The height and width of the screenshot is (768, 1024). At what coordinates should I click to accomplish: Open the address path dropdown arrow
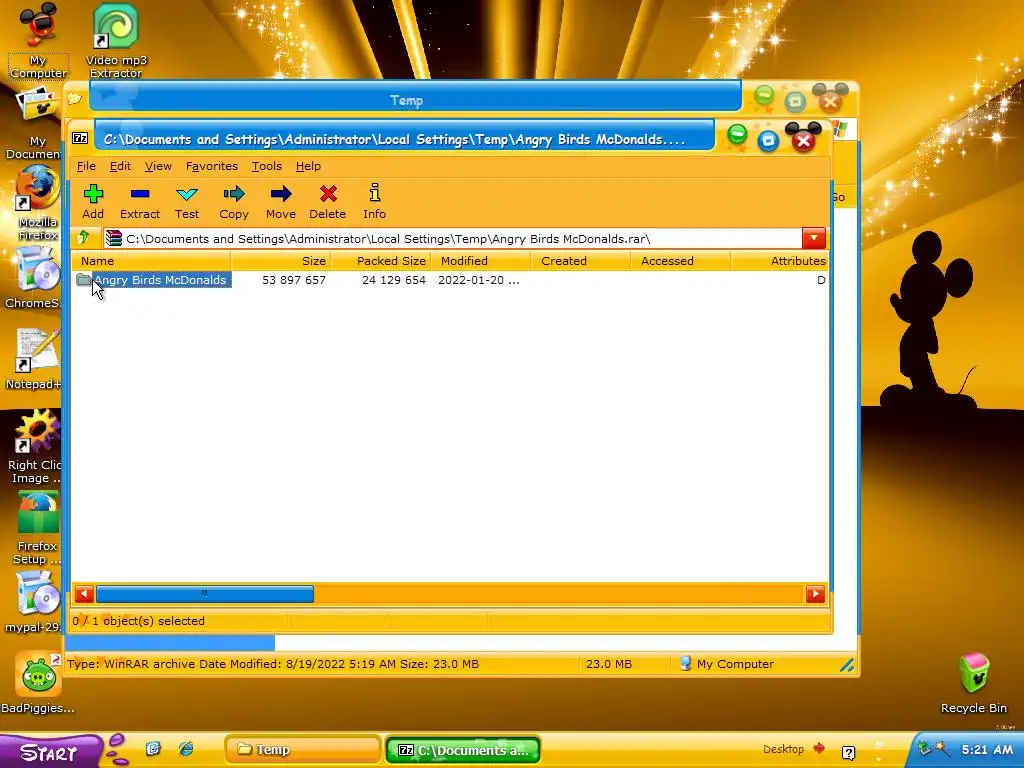tap(814, 238)
